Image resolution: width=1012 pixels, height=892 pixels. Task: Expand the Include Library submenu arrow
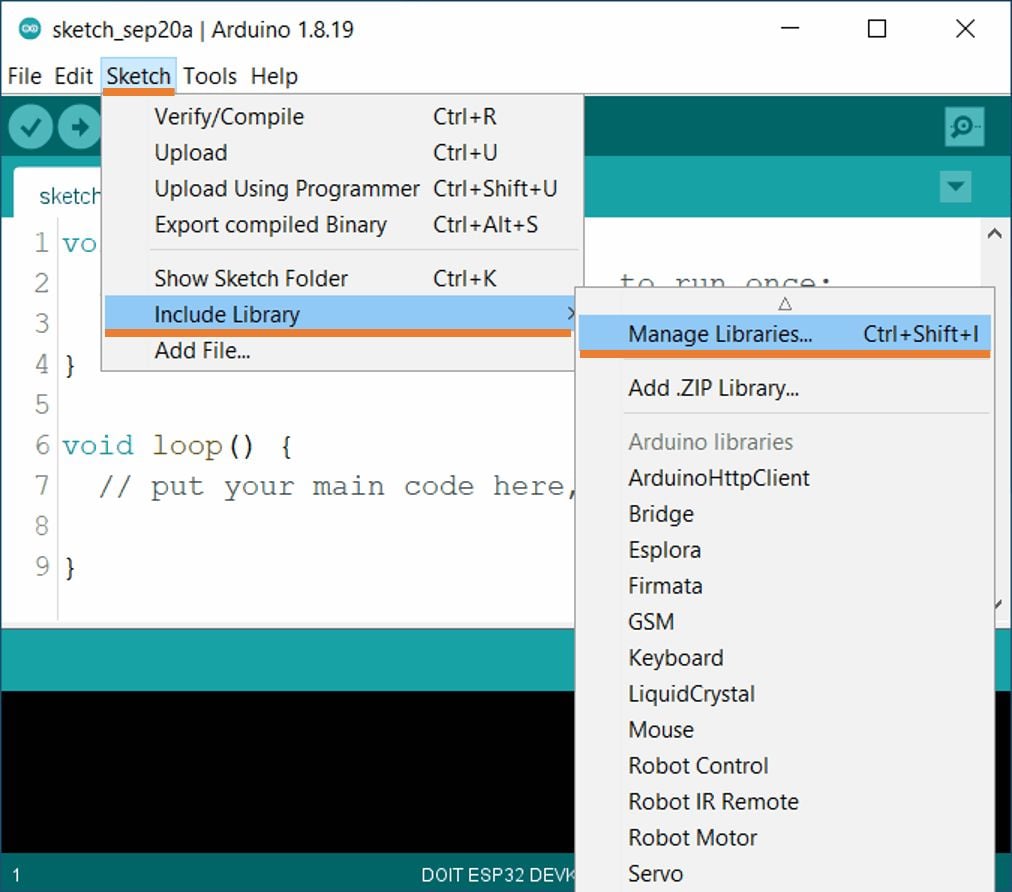click(x=571, y=314)
